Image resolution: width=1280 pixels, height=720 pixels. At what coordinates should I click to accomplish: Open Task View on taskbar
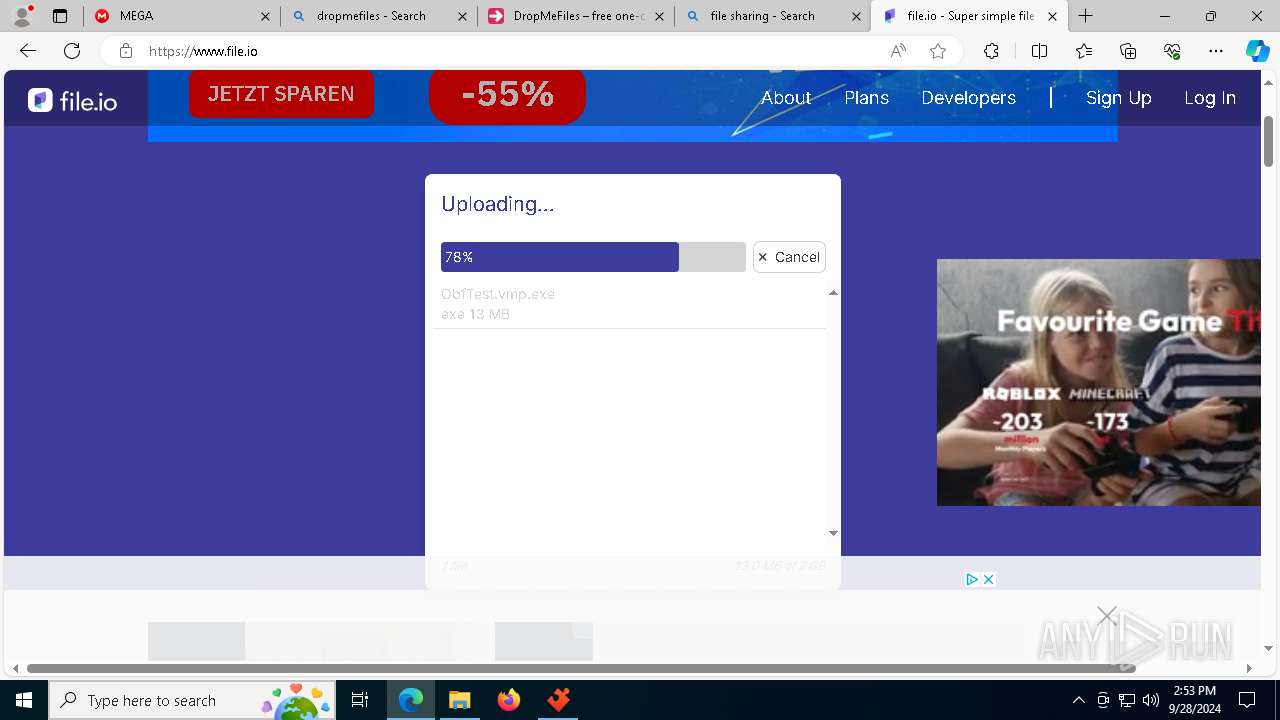click(x=360, y=700)
